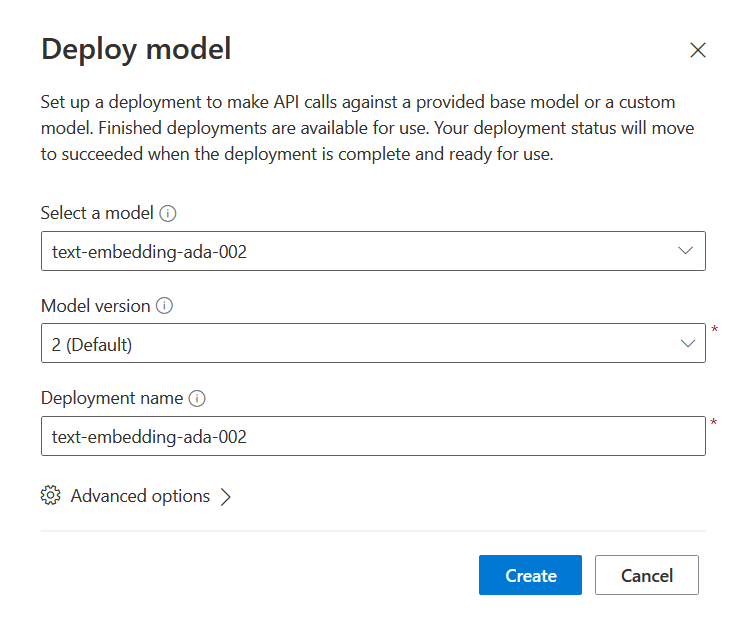This screenshot has height=624, width=745.
Task: Click the chevron arrow in the model selector
Action: 686,251
